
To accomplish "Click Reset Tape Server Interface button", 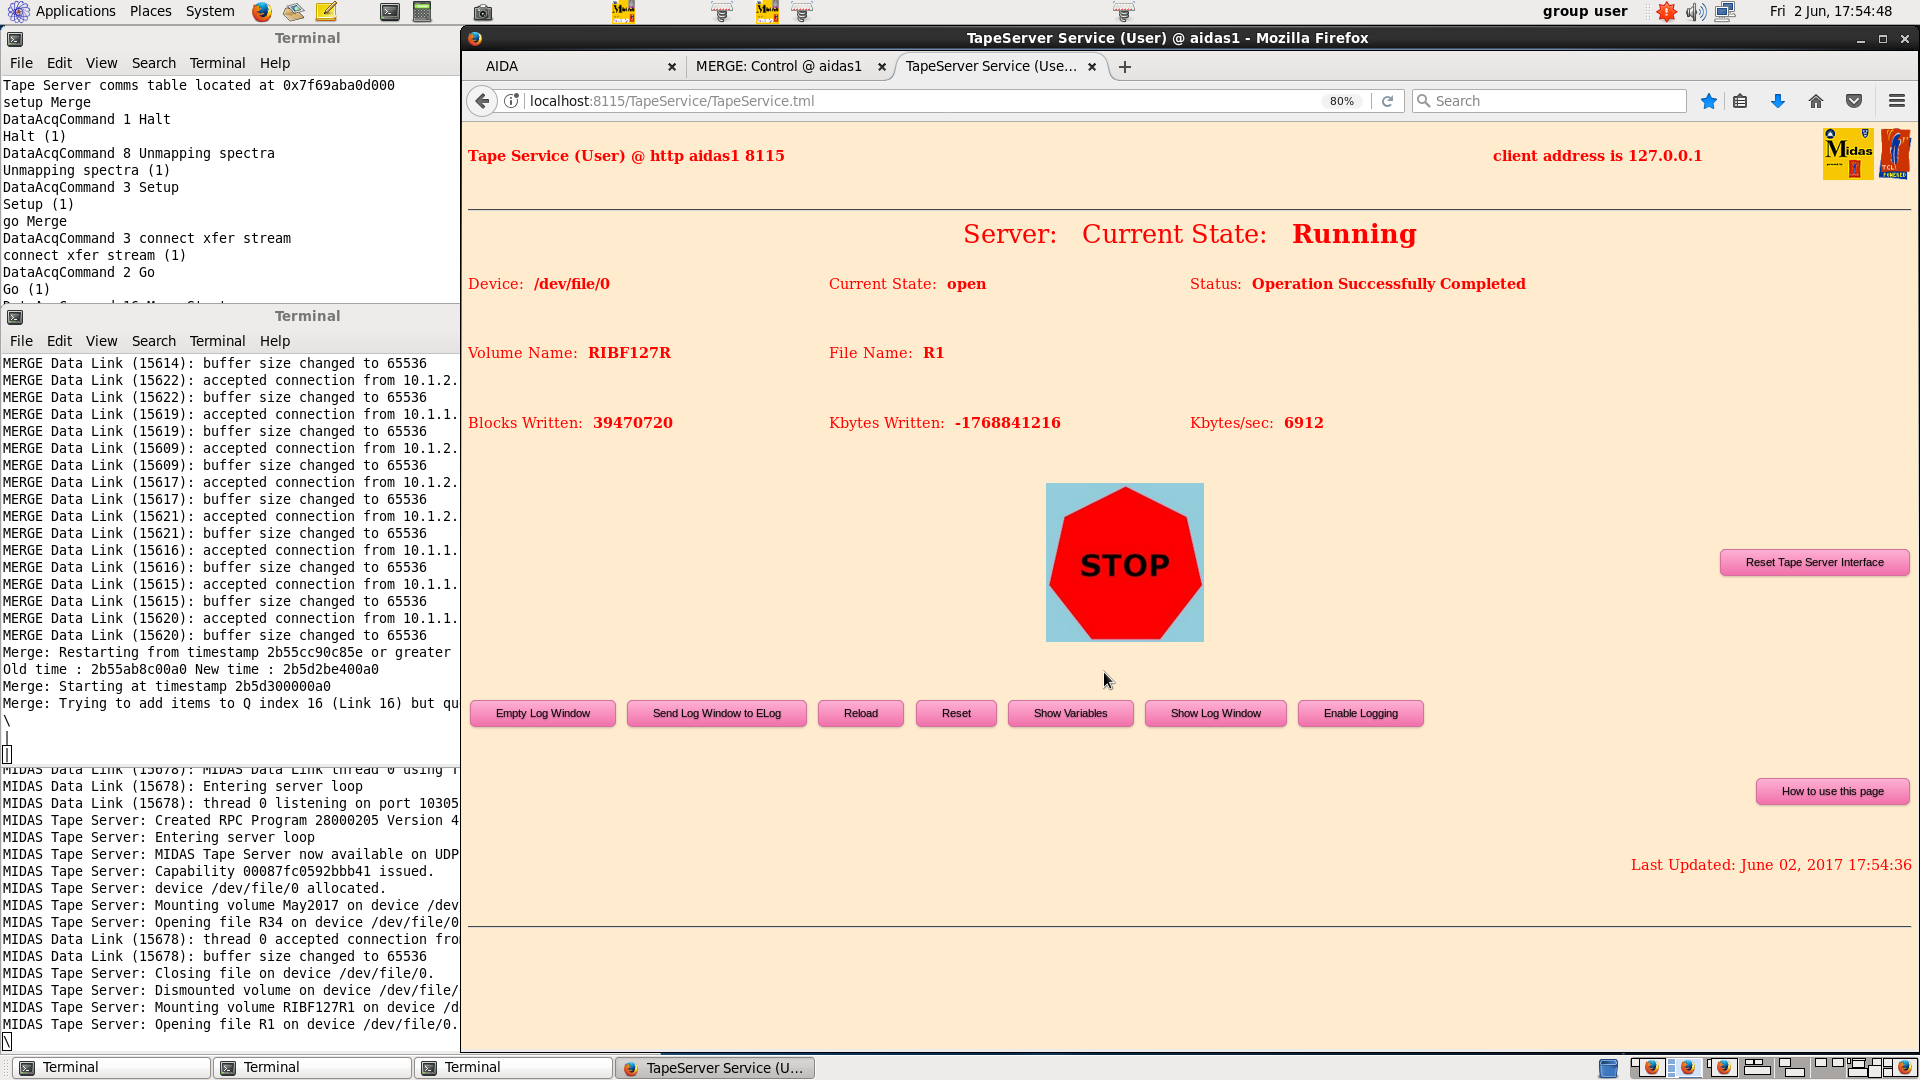I will 1814,563.
